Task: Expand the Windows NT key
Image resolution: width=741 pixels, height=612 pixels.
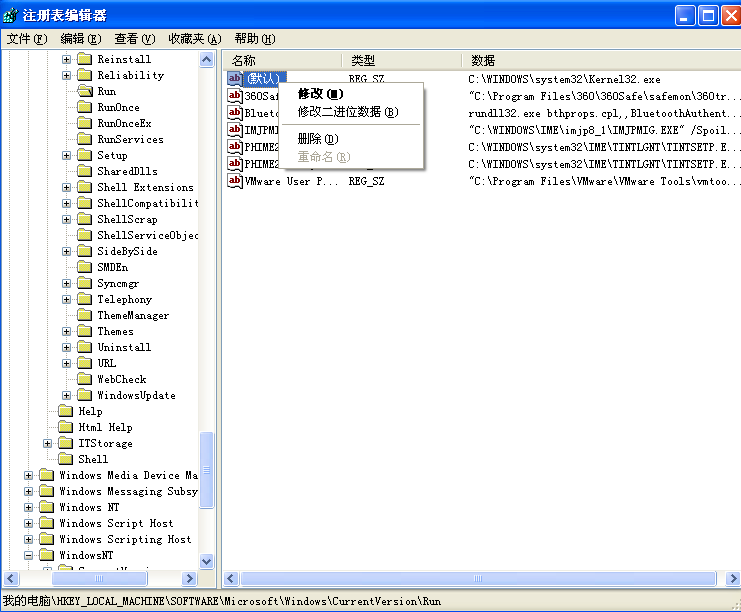Action: point(28,508)
